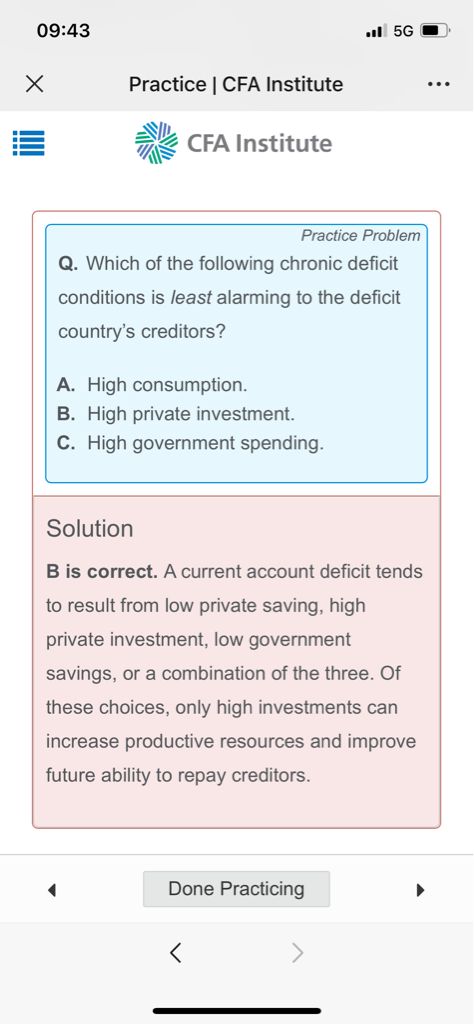
Task: Tap the CFA Institute logo
Action: tap(233, 142)
